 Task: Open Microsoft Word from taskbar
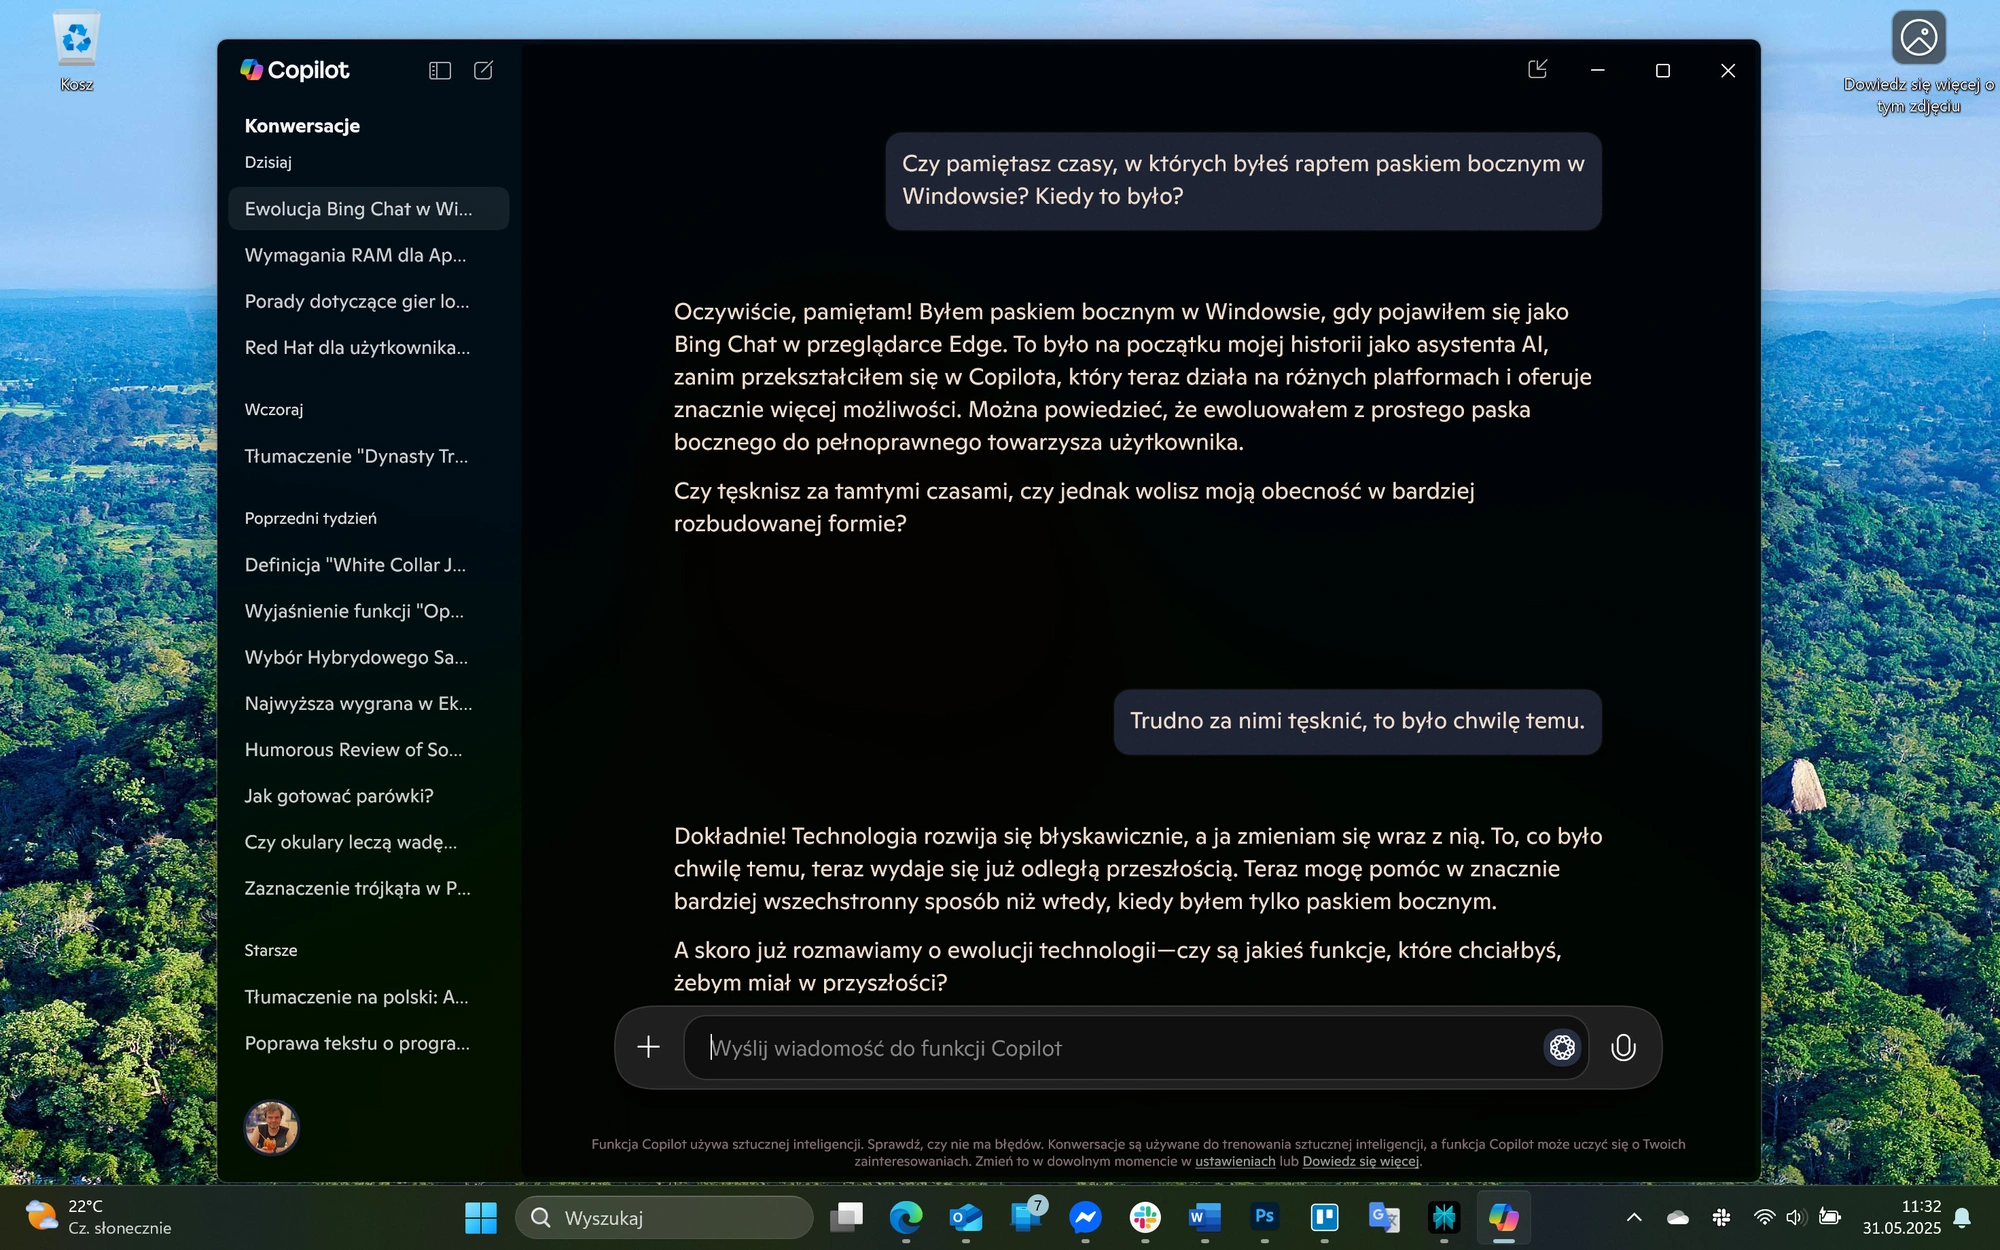pos(1204,1217)
